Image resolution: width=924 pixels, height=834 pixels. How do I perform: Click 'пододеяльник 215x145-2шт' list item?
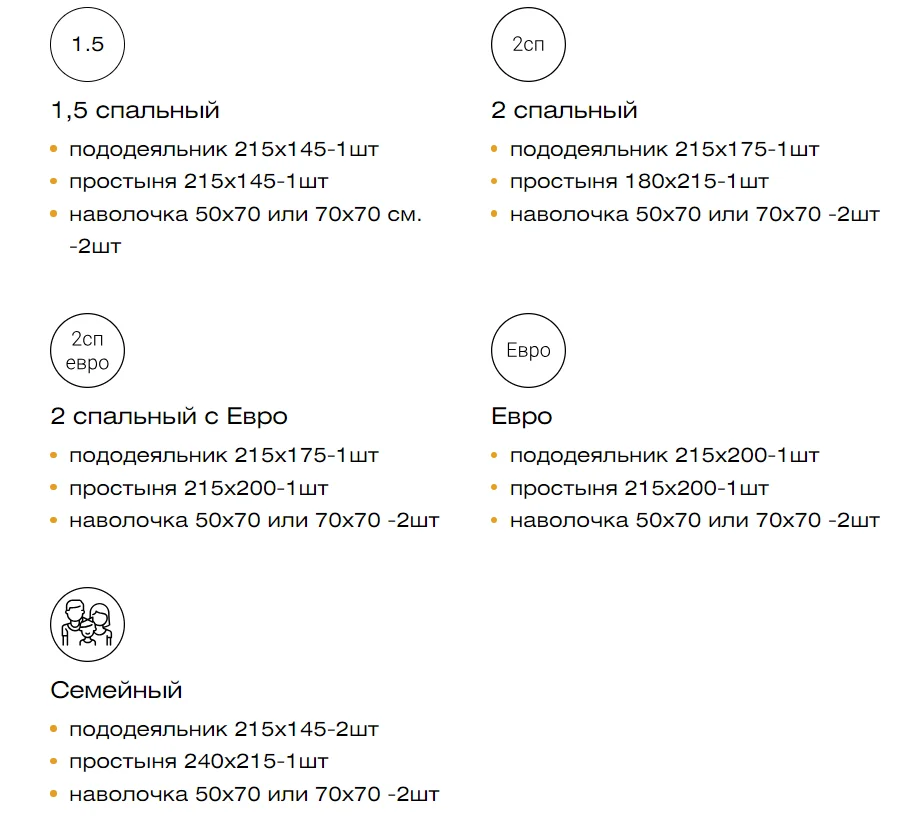(223, 729)
